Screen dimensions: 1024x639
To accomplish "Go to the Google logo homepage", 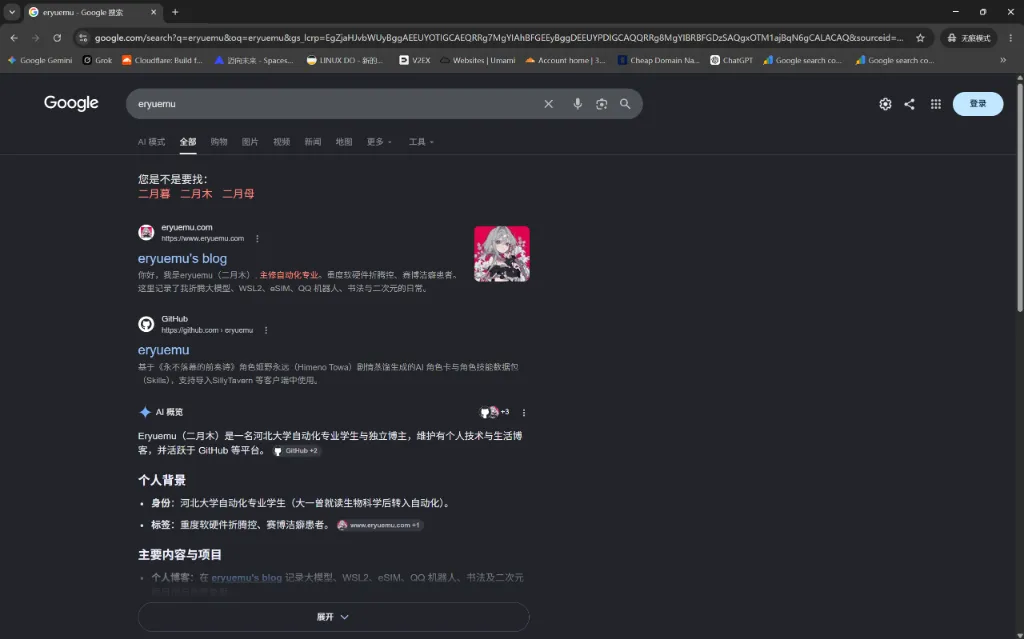I will 71,103.
